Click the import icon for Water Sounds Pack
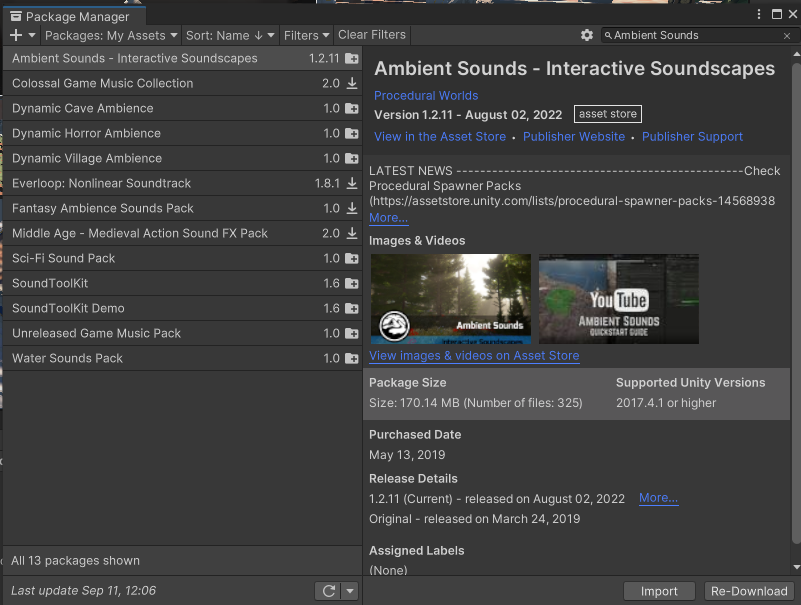 tap(351, 359)
